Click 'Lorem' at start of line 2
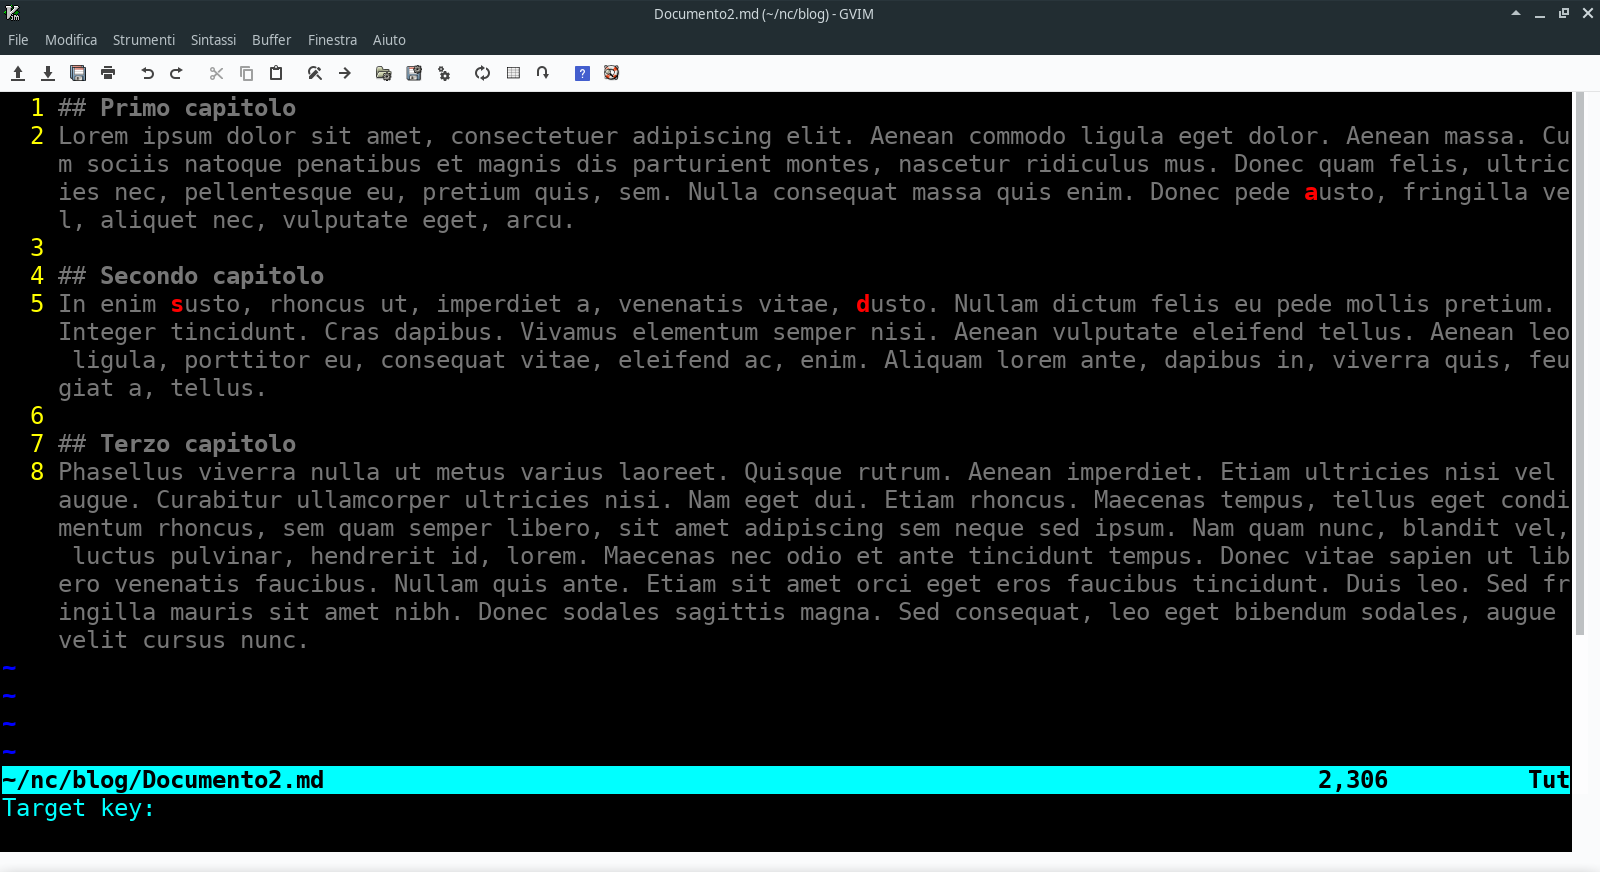This screenshot has height=872, width=1600. (x=93, y=136)
